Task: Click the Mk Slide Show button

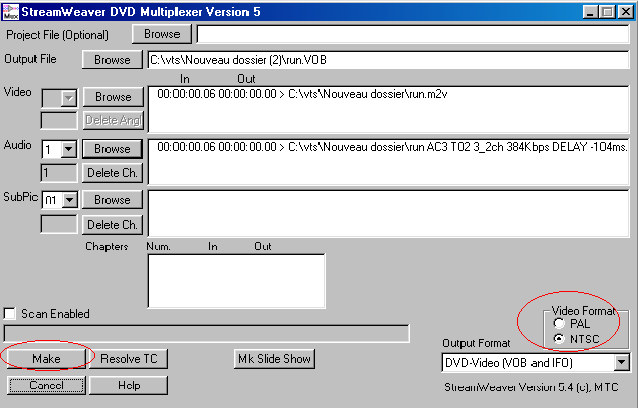Action: pos(274,359)
